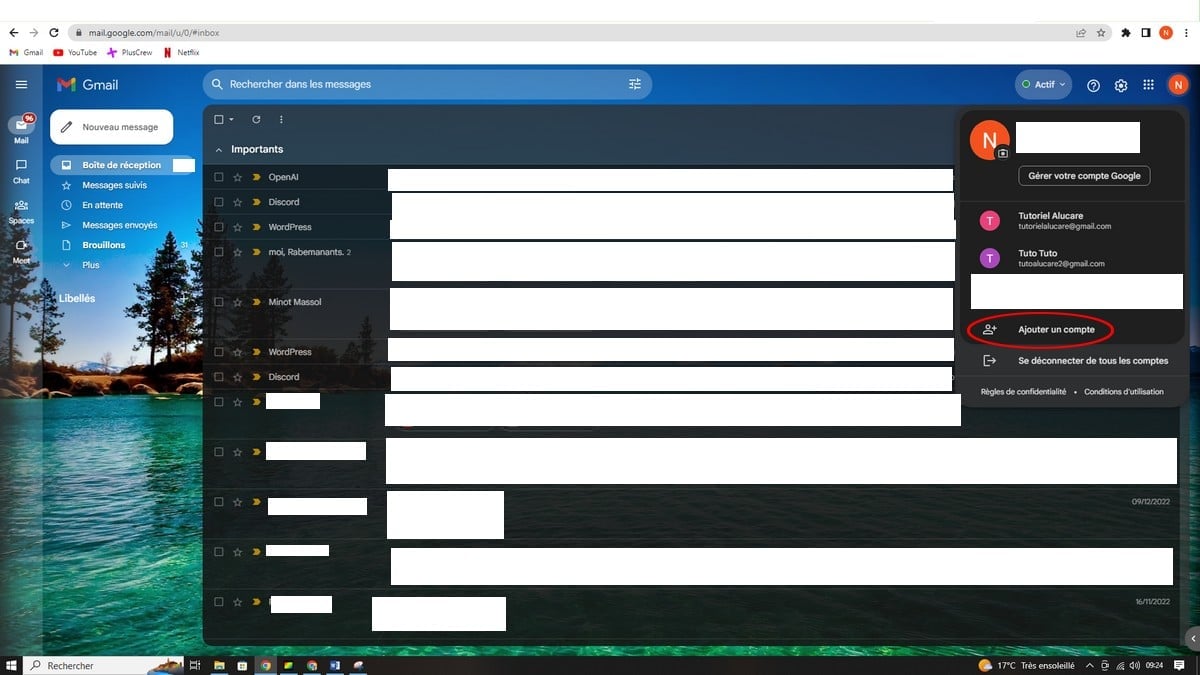
Task: Expand the Plus folder list
Action: click(90, 265)
